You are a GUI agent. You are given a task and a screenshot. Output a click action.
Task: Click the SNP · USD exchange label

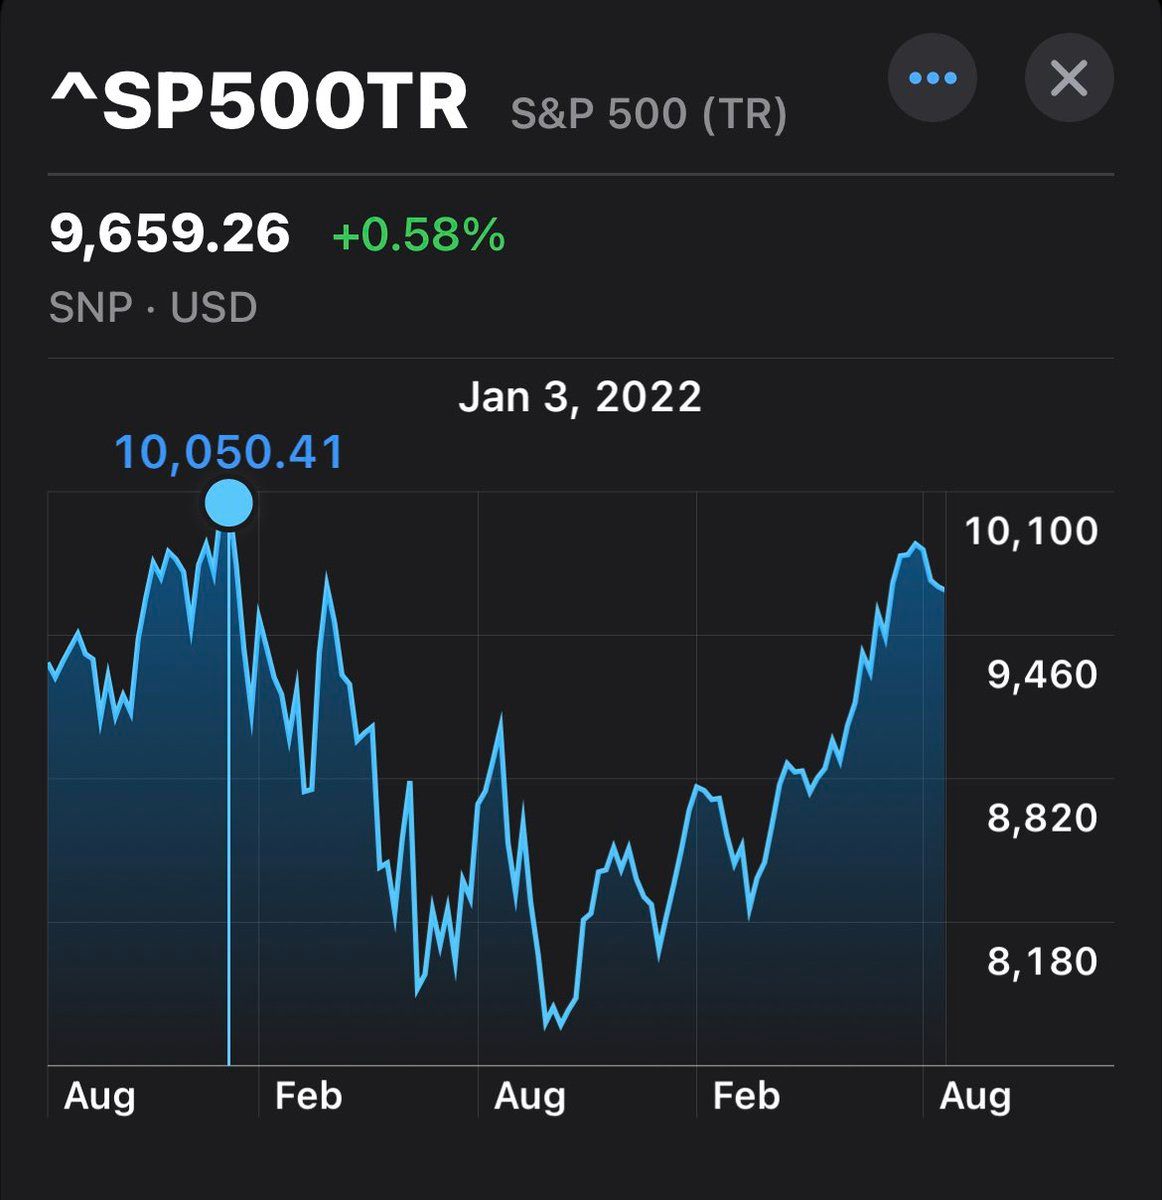click(x=153, y=307)
